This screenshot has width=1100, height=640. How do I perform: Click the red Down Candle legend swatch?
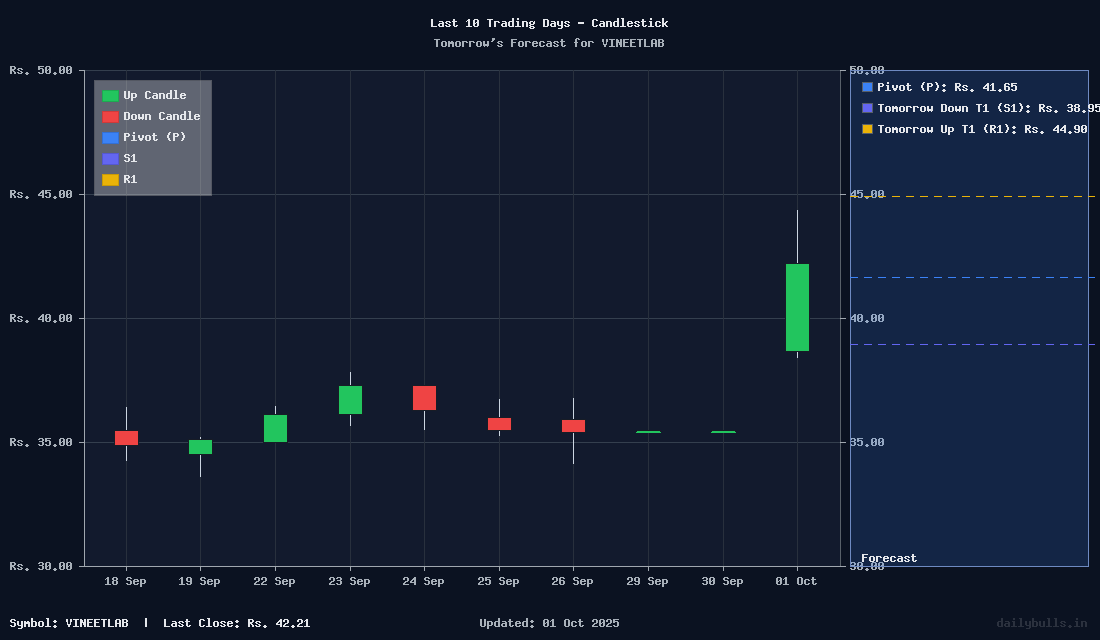coord(110,117)
